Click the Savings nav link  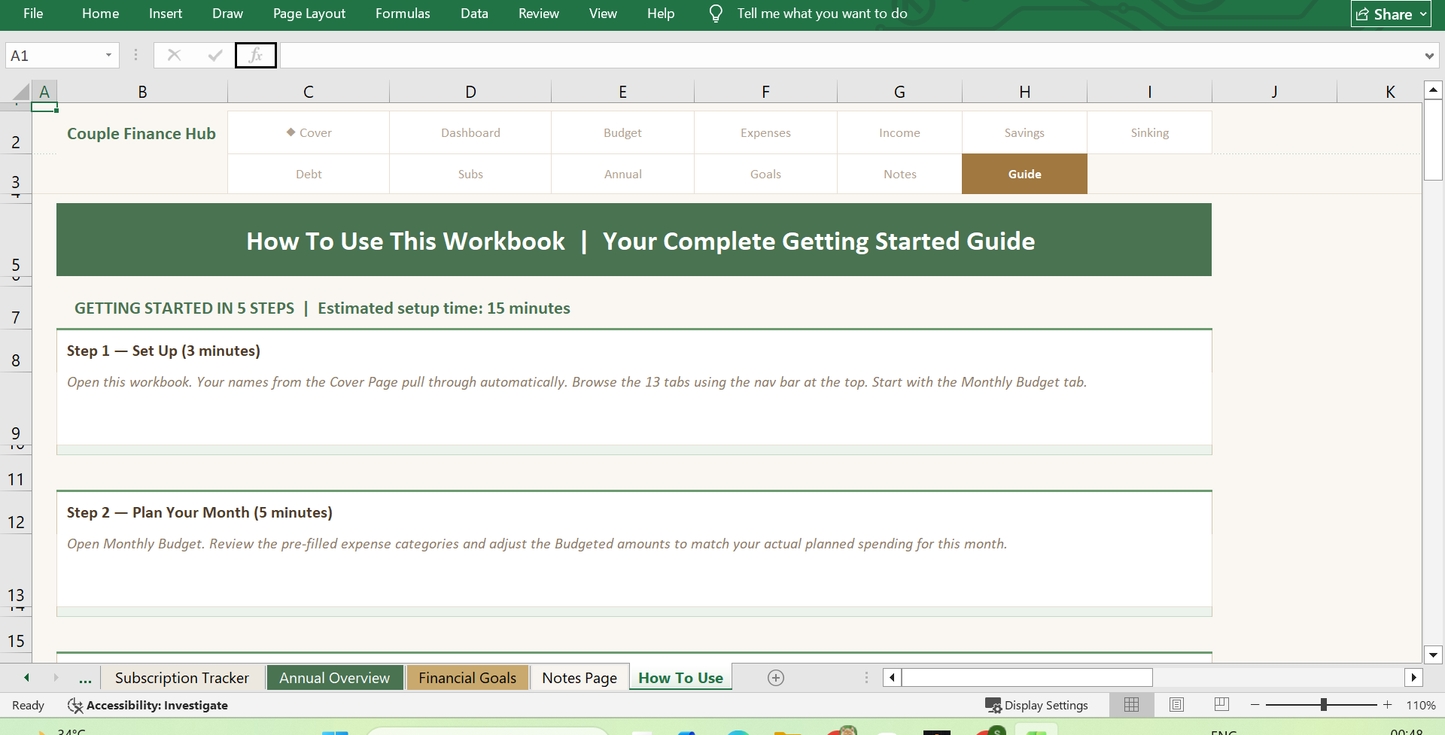(1025, 132)
